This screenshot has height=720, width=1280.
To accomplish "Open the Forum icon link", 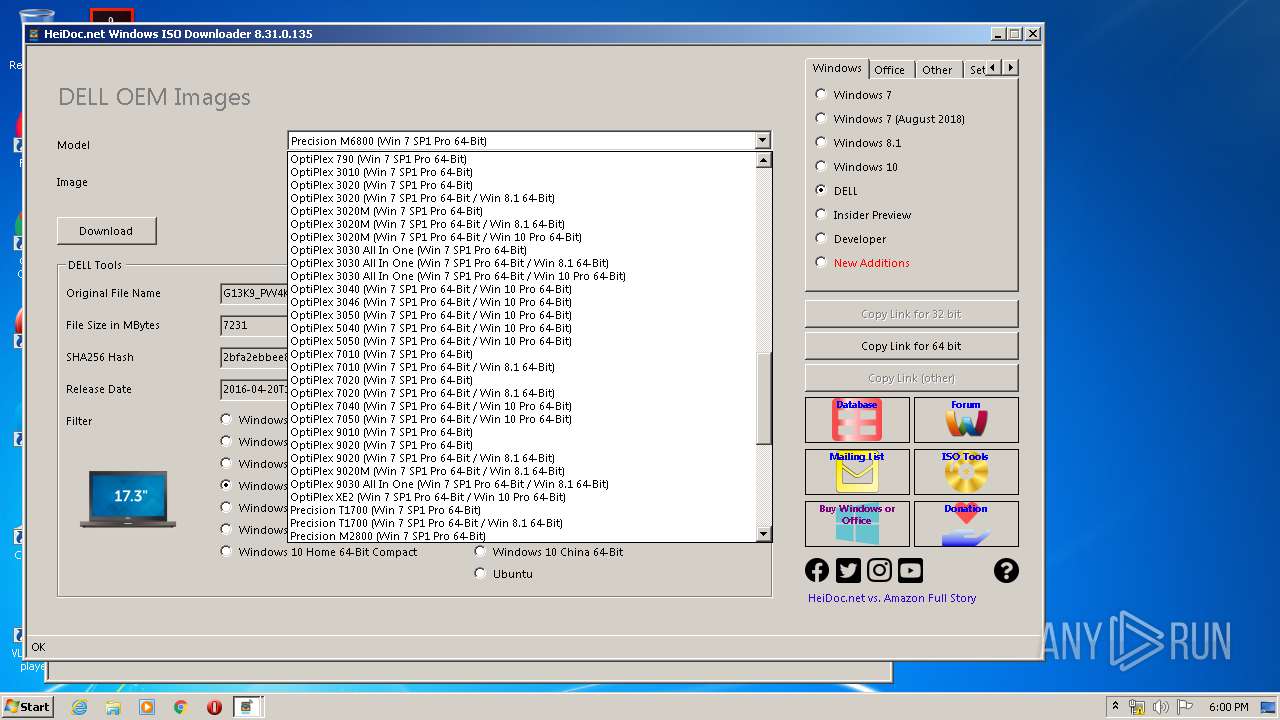I will click(966, 420).
